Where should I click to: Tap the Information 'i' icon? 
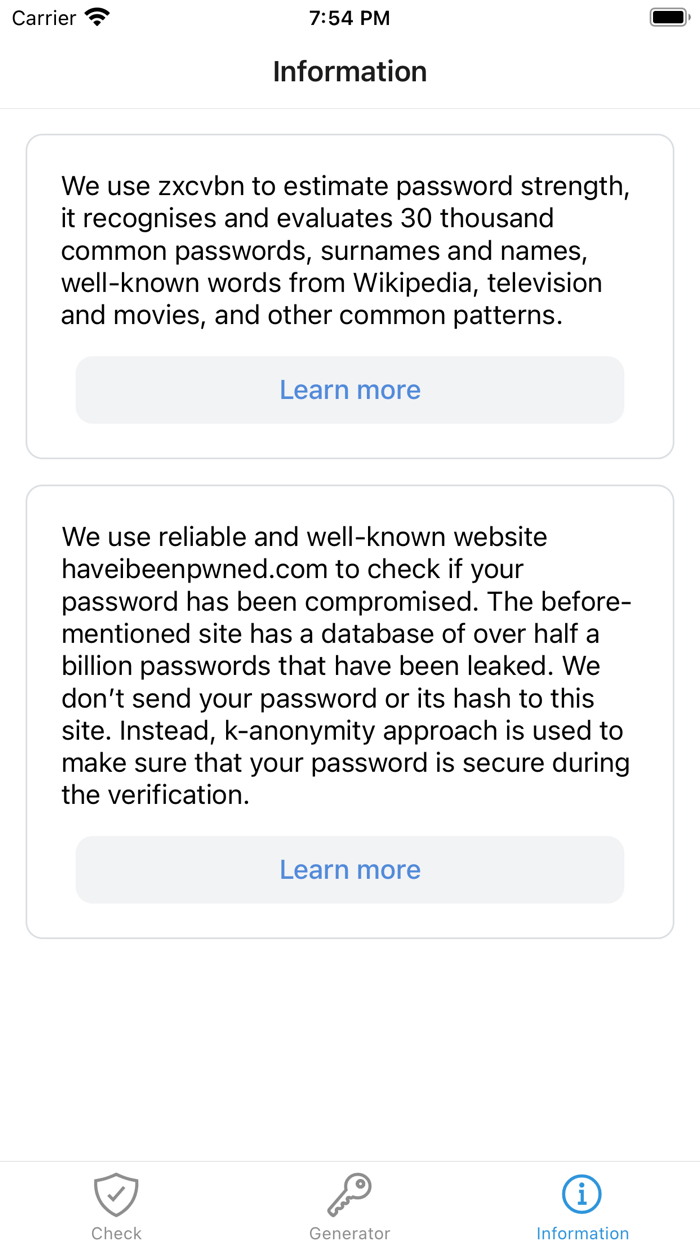click(x=582, y=1192)
